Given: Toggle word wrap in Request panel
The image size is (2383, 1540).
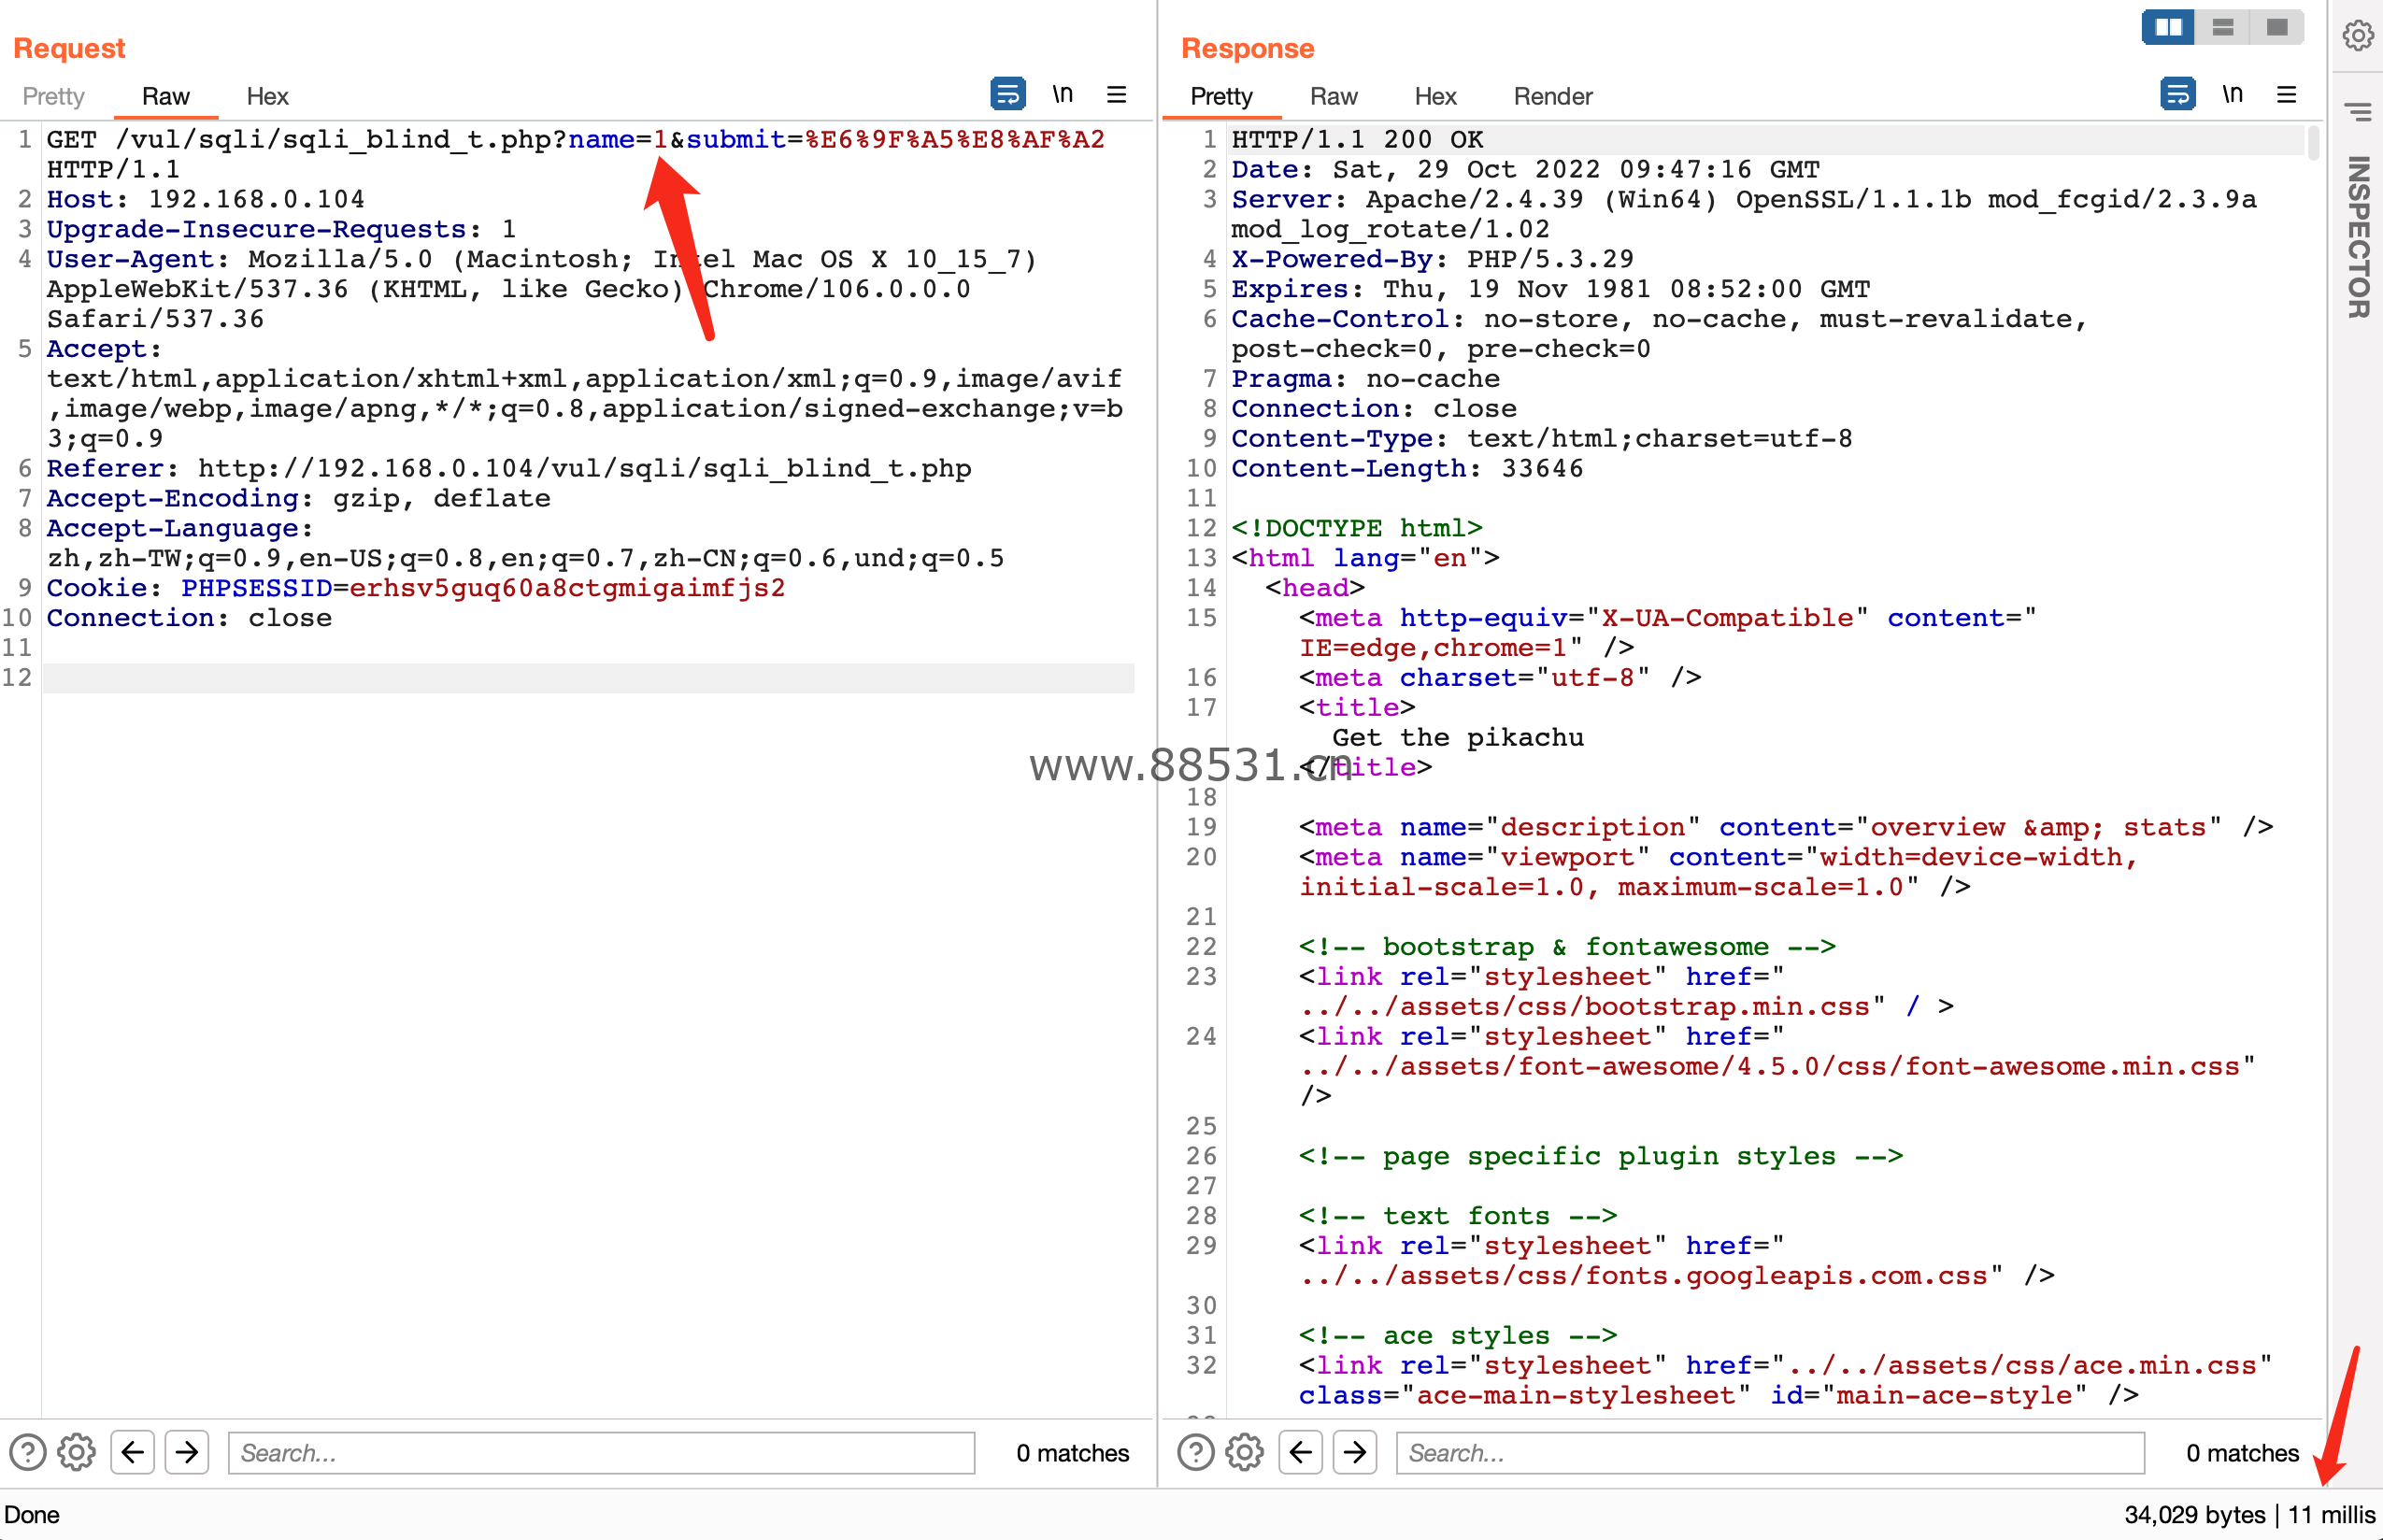Looking at the screenshot, I should coord(1008,94).
